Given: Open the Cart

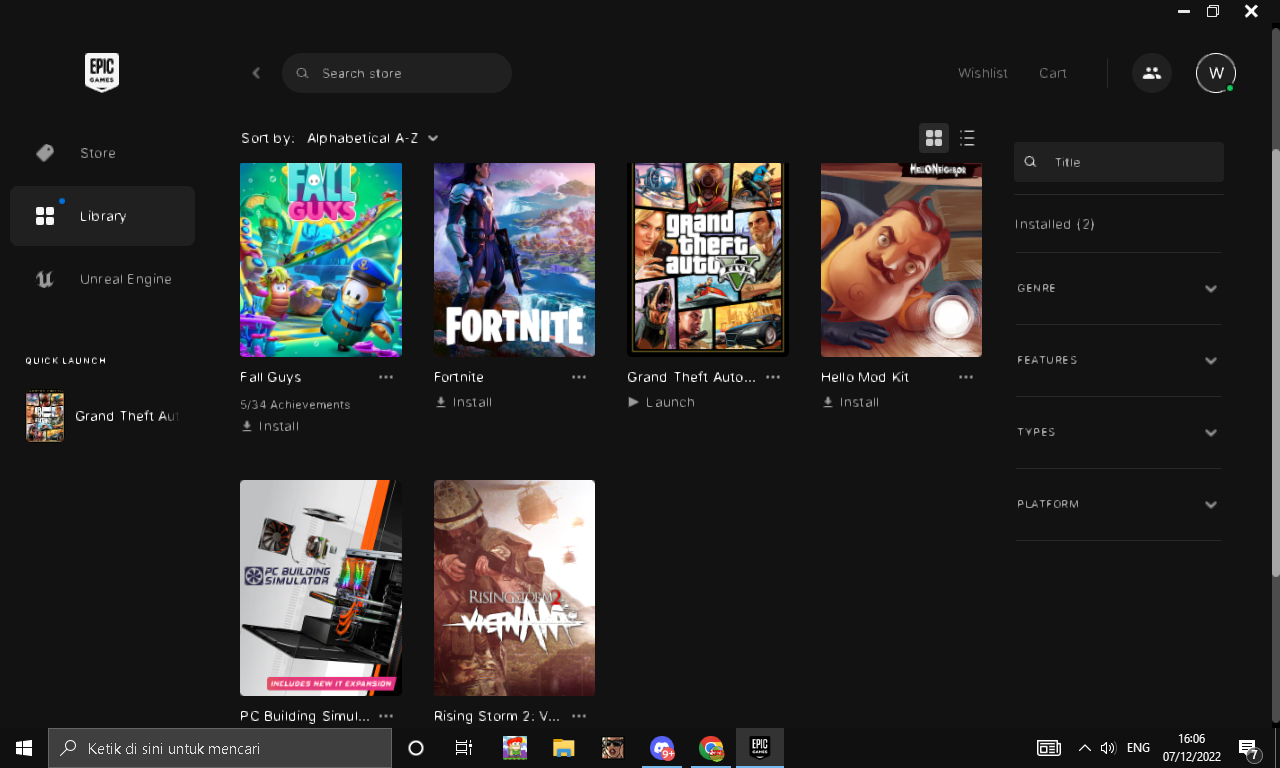Looking at the screenshot, I should coord(1053,73).
